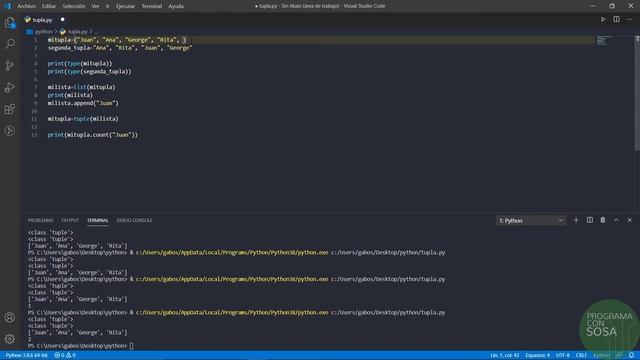Click the code minimap
The width and height of the screenshot is (640, 360).
(603, 41)
